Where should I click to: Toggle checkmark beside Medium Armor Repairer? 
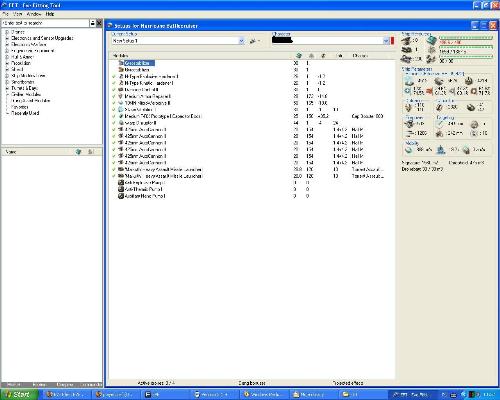pyautogui.click(x=114, y=96)
